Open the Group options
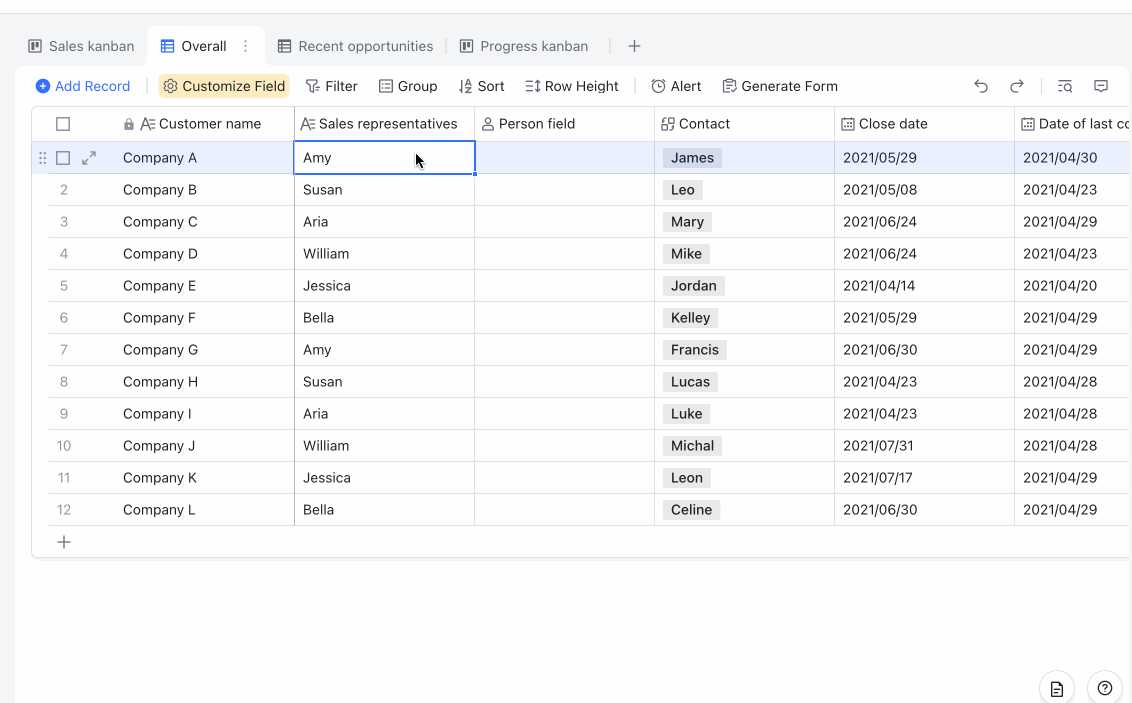Image resolution: width=1132 pixels, height=703 pixels. click(x=408, y=86)
